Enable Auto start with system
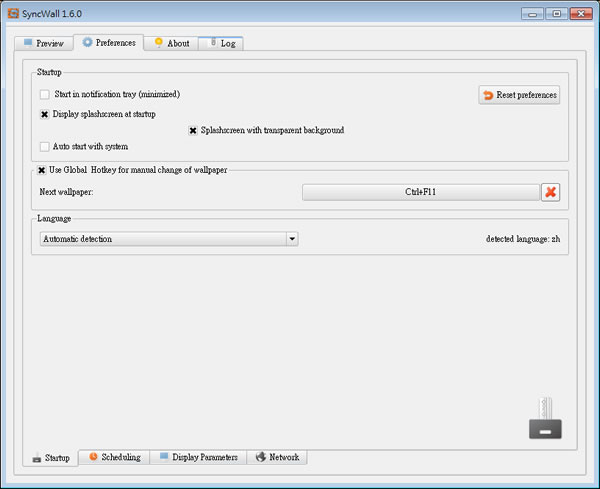Screen dimensions: 600x489 coord(44,146)
